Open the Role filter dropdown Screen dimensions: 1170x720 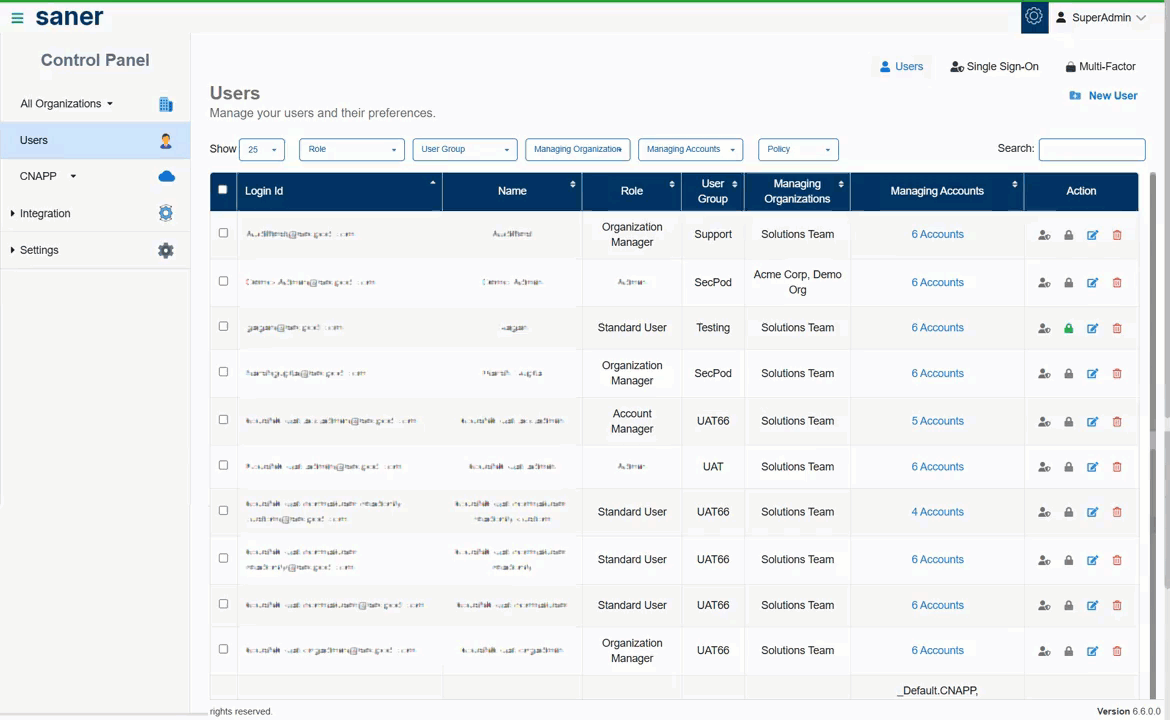coord(351,149)
